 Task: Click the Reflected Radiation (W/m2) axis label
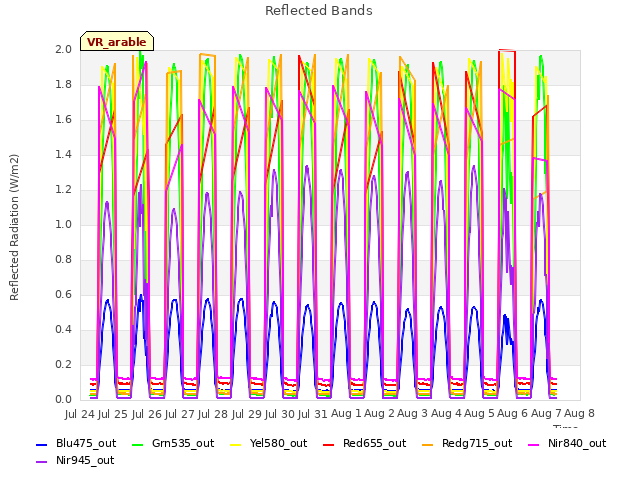14,227
